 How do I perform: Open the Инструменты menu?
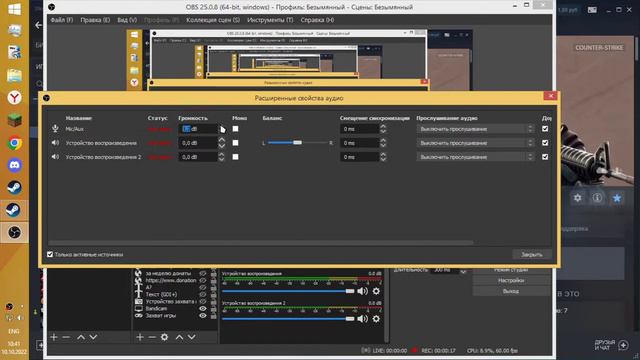coord(270,20)
